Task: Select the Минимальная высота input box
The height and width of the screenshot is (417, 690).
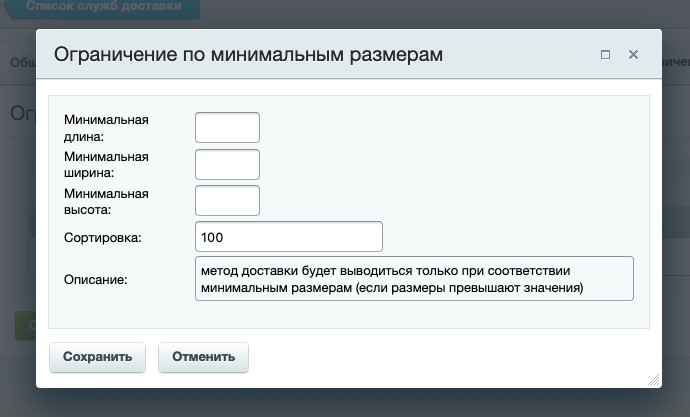Action: [227, 200]
